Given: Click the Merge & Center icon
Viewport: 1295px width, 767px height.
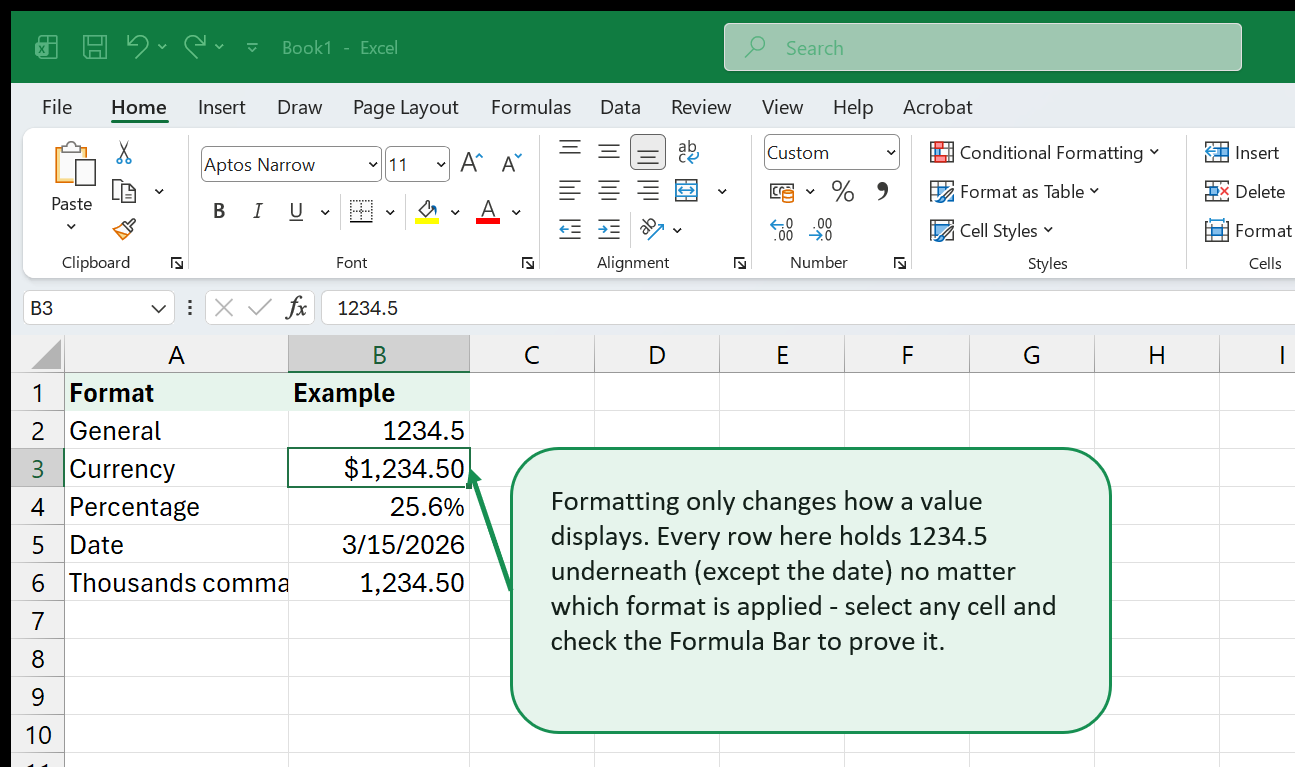Looking at the screenshot, I should 686,190.
